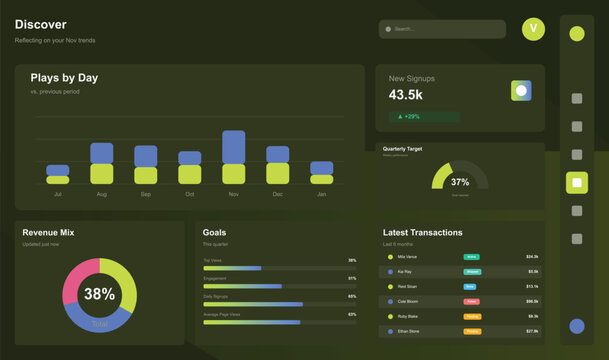
Task: Click the Search input field
Action: 442,29
